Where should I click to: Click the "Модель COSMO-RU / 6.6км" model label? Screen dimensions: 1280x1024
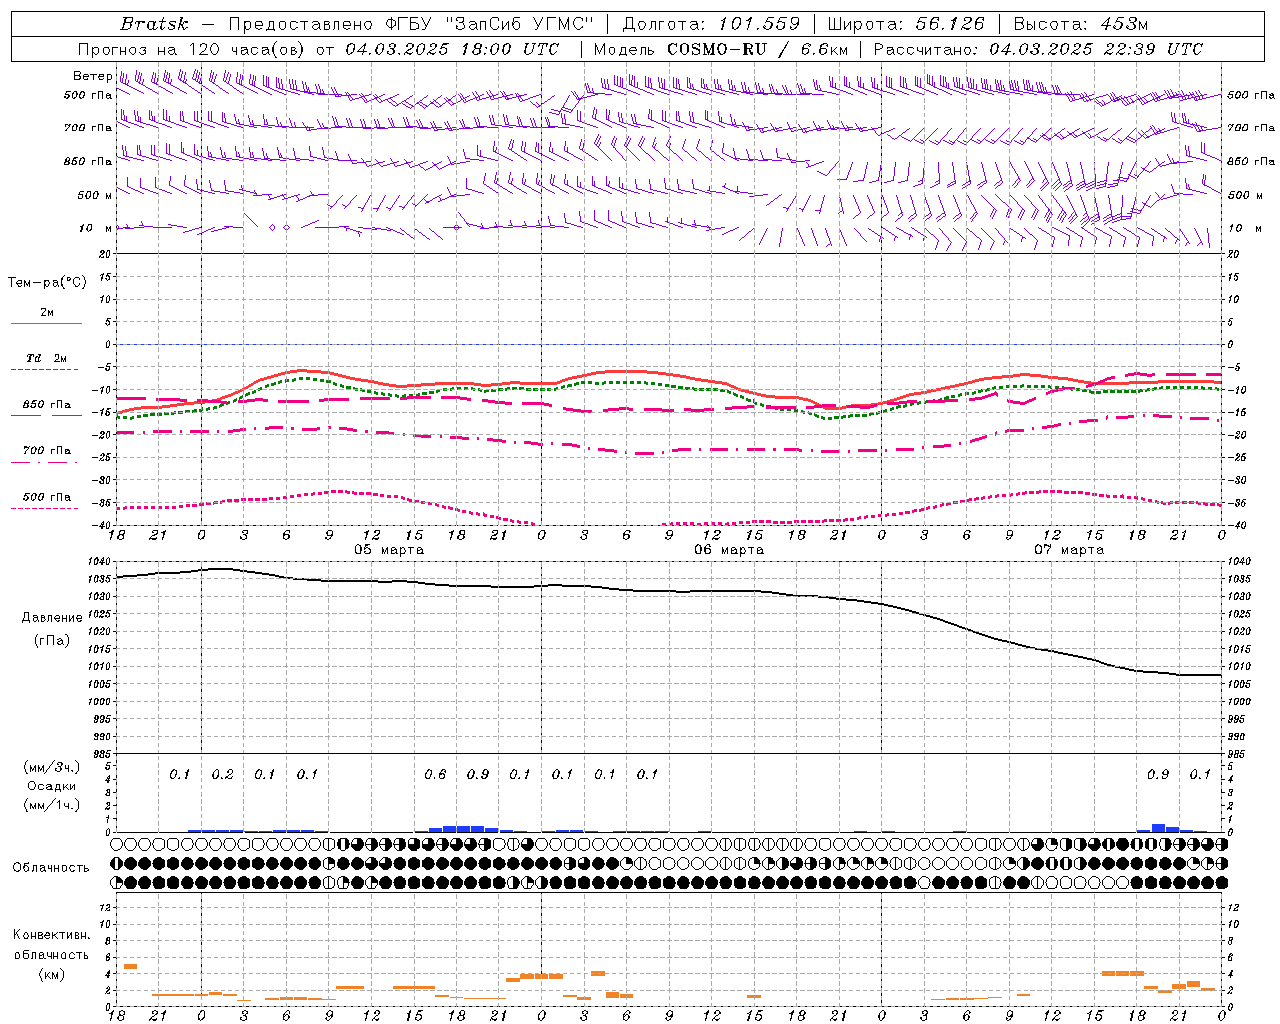(721, 49)
